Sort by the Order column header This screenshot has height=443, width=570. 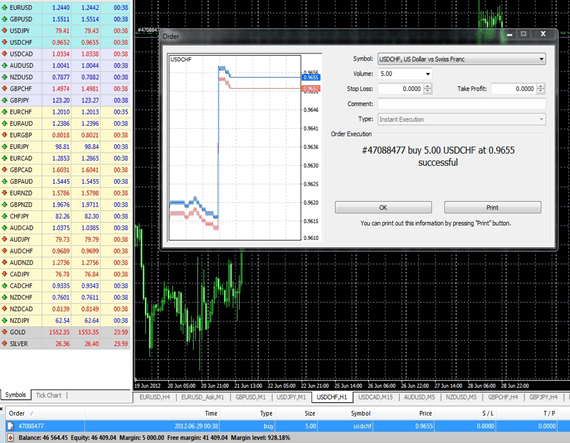(45, 413)
